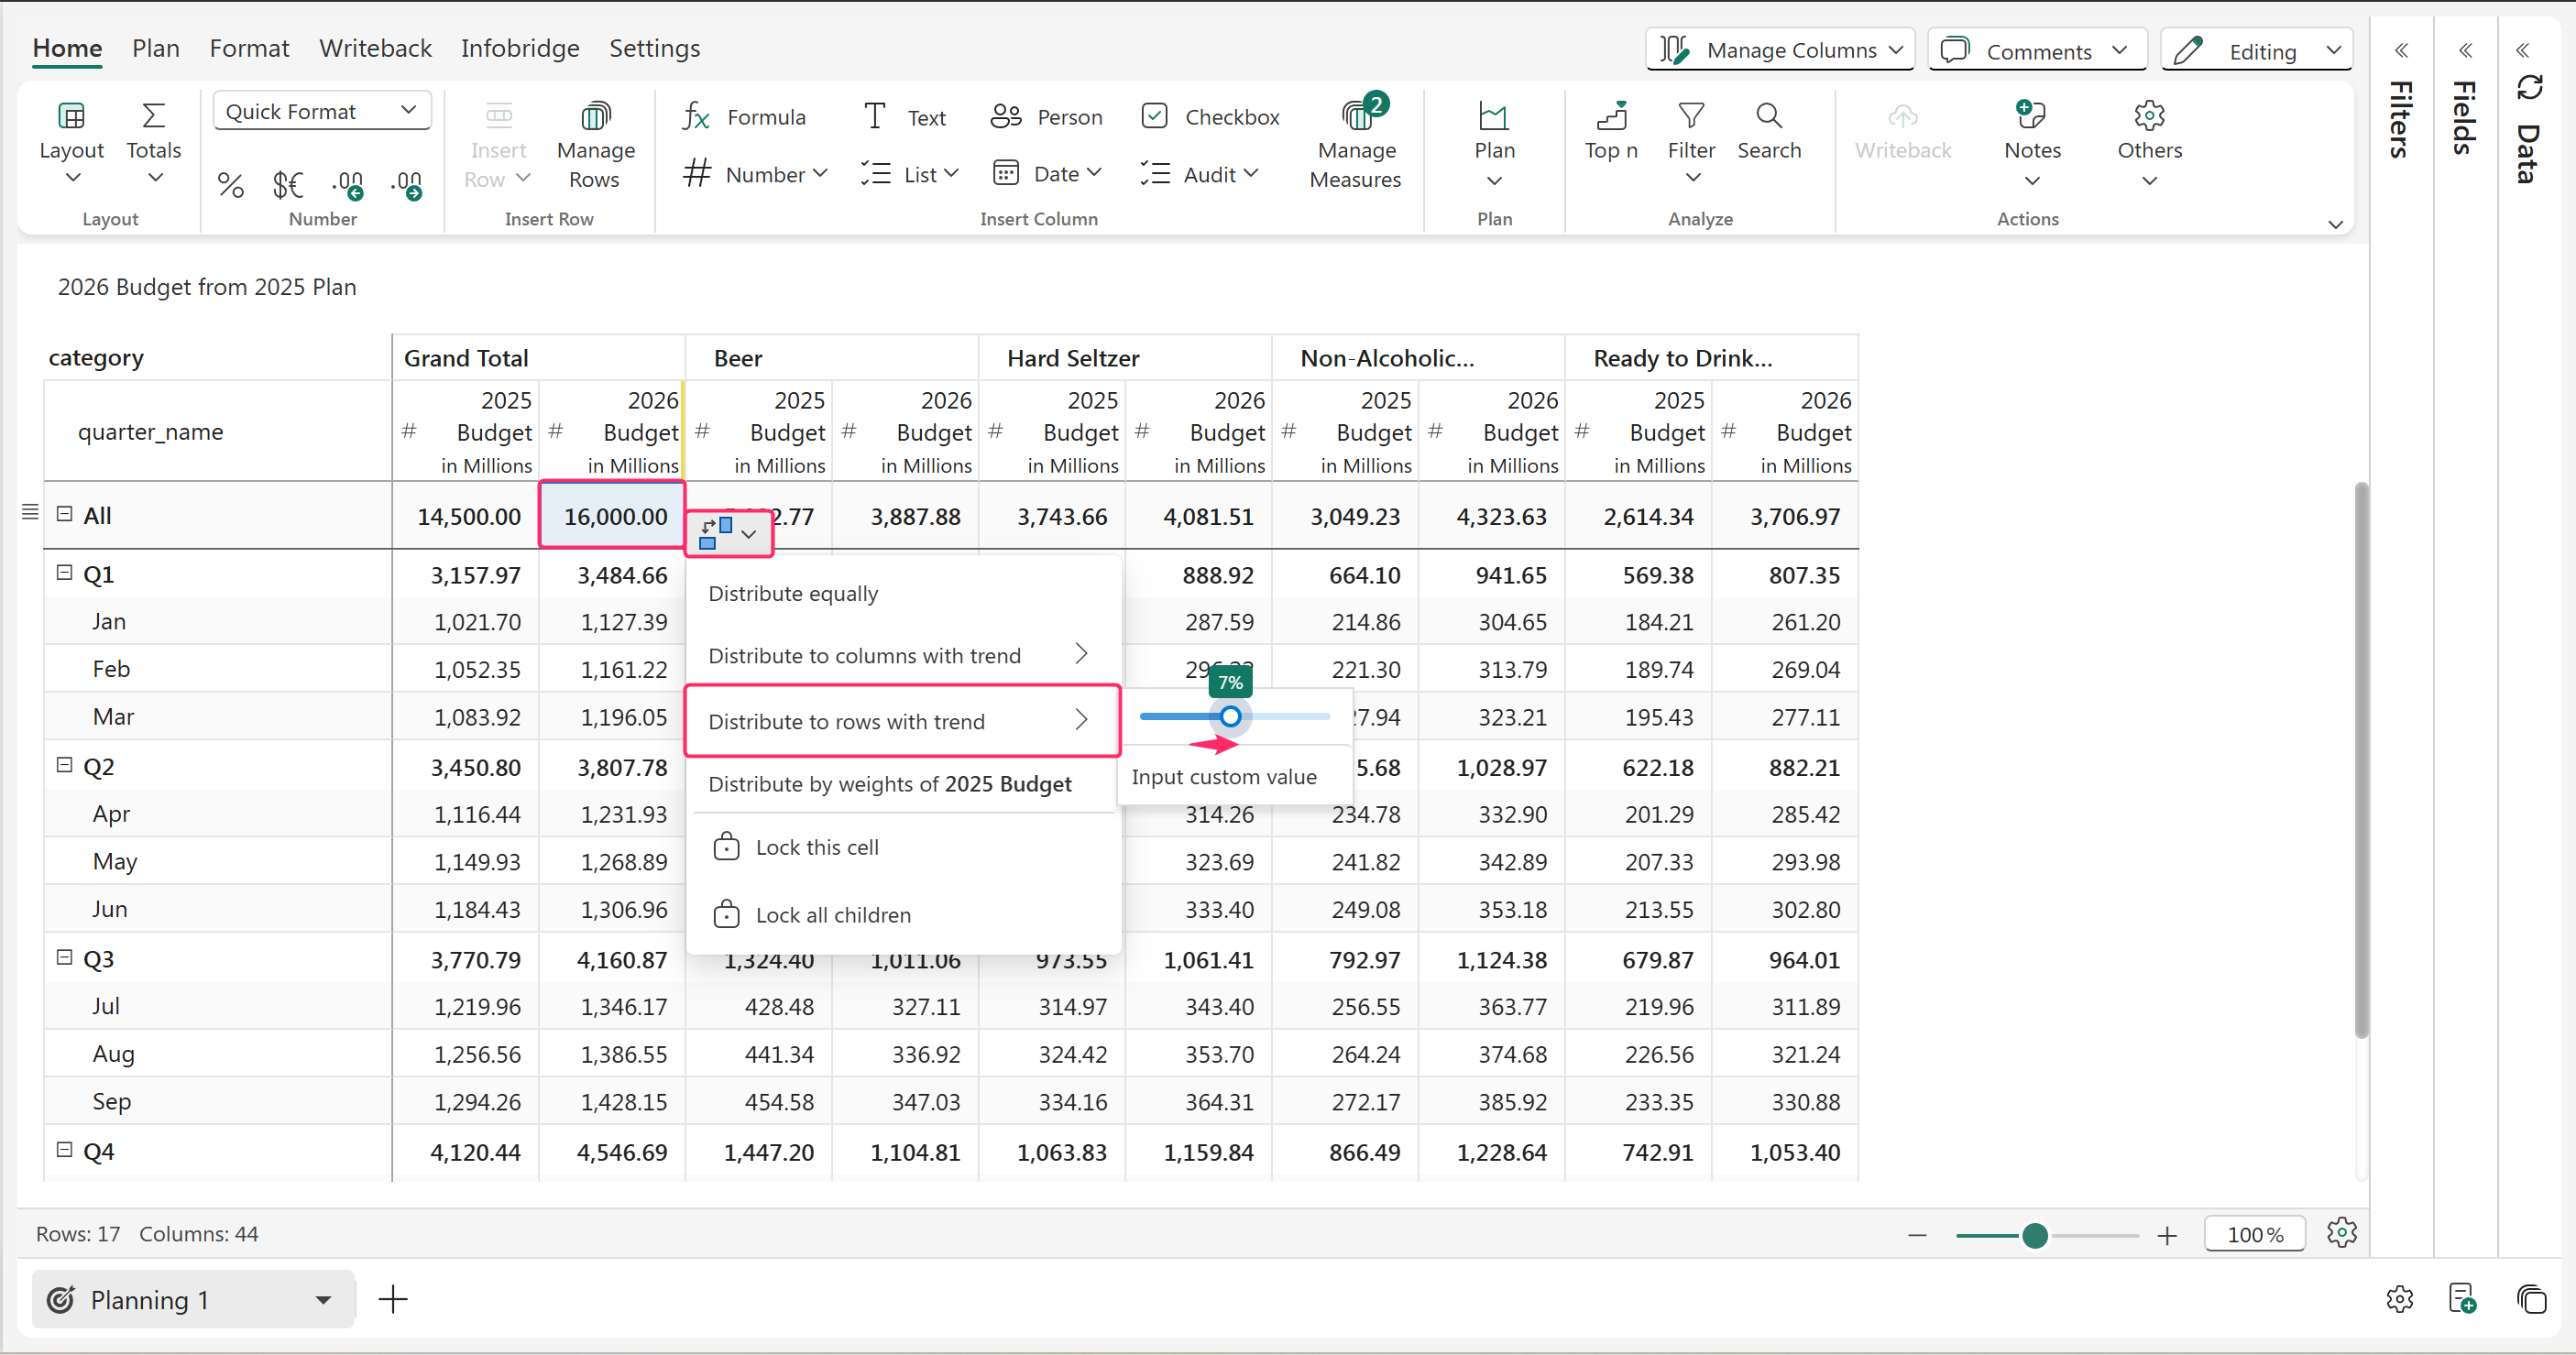Viewport: 2576px width, 1355px height.
Task: Open the Planning 1 sheet dropdown
Action: click(322, 1299)
